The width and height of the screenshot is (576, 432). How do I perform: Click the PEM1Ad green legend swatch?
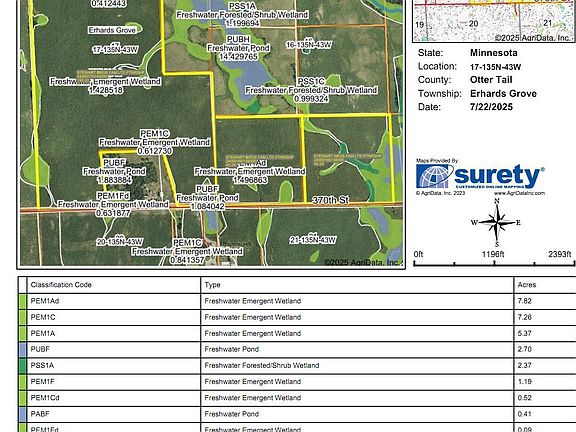tap(23, 301)
